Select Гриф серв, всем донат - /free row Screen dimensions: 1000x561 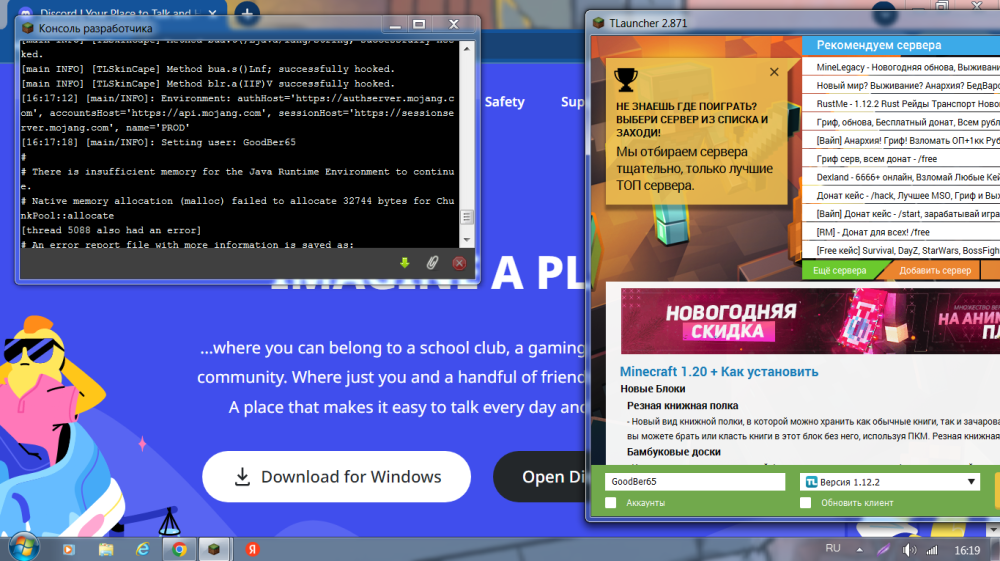[901, 159]
